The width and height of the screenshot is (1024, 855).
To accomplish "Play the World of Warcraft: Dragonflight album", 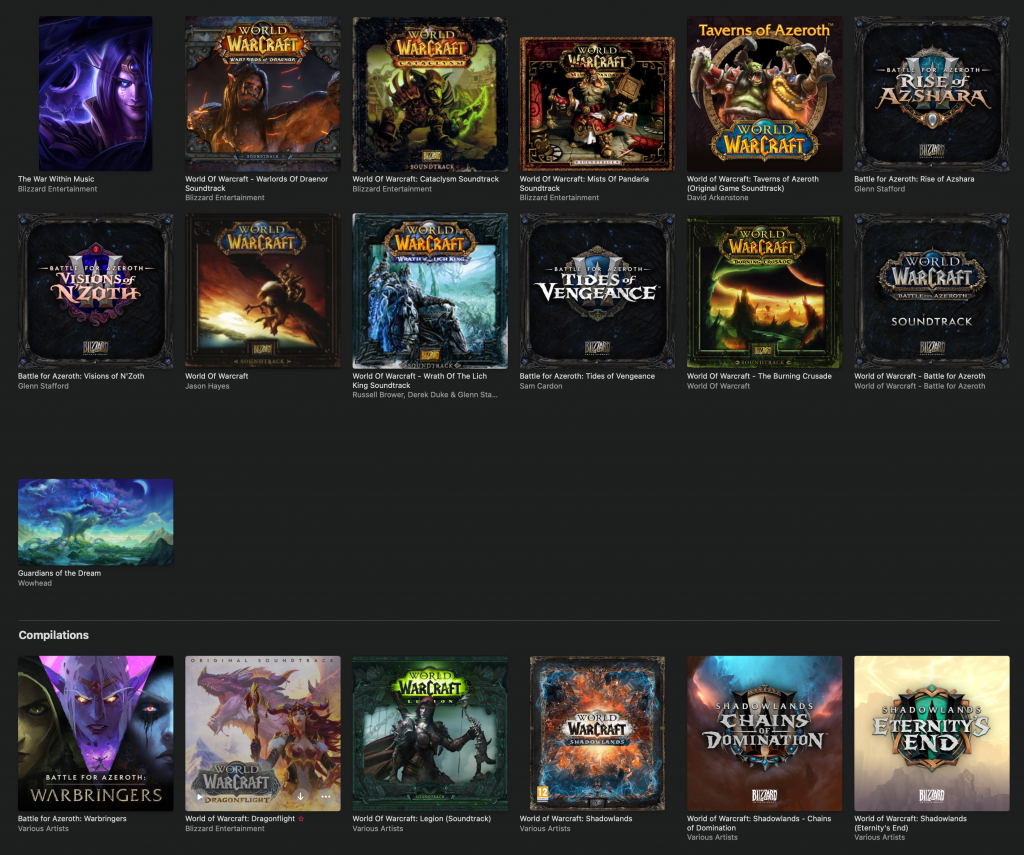I will 200,797.
